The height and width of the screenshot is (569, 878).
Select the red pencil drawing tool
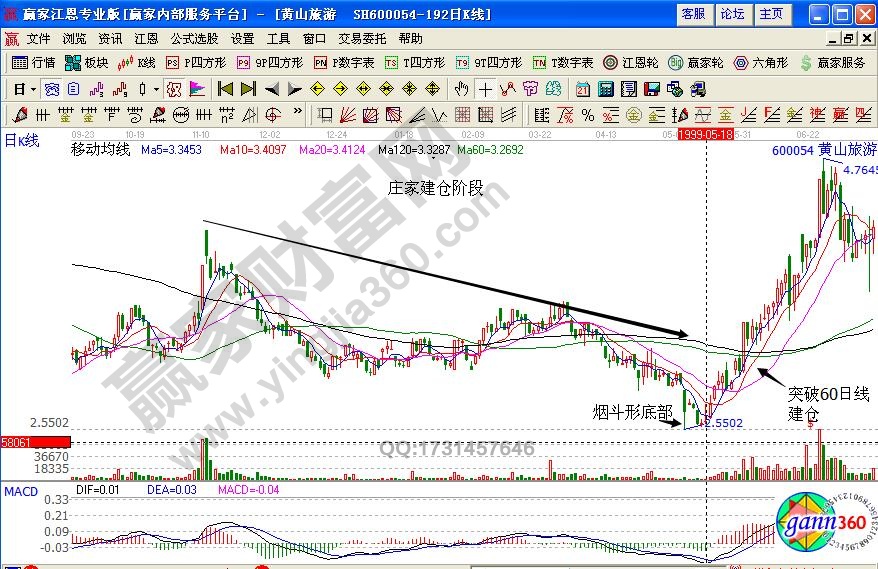click(x=20, y=115)
